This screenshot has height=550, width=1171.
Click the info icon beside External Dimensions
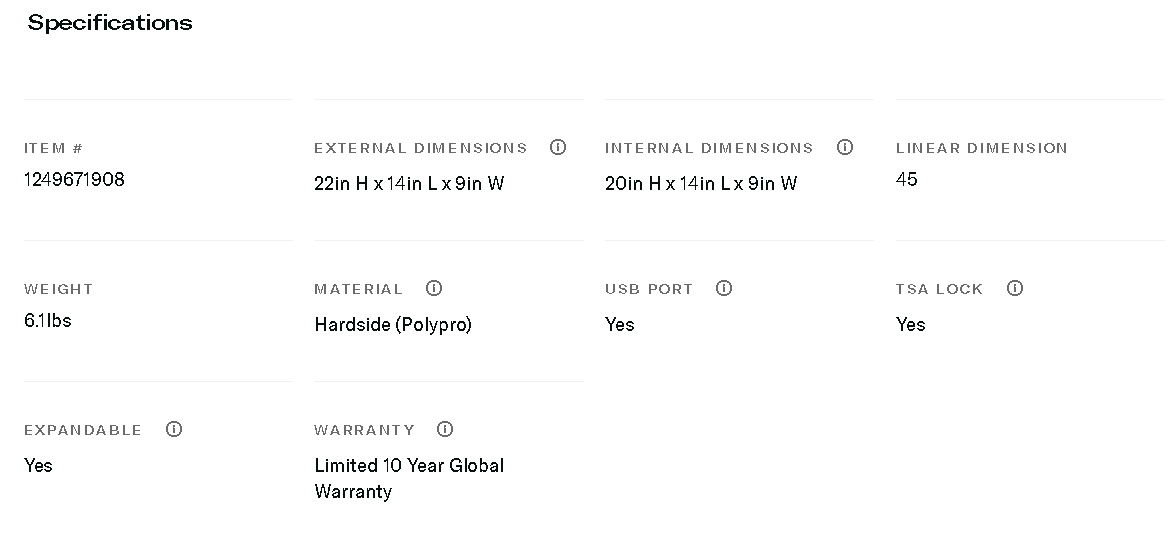(558, 147)
